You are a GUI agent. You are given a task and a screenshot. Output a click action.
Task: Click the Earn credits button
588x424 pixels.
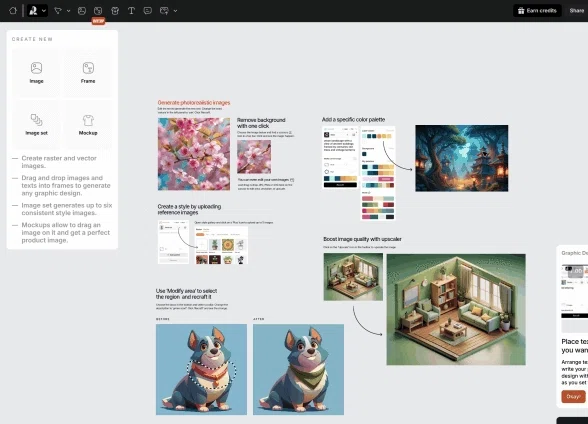tap(537, 10)
